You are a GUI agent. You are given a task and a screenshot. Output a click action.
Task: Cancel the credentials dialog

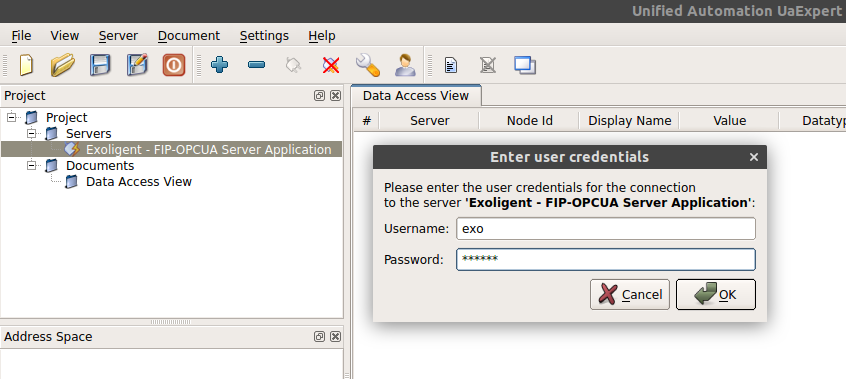(x=630, y=294)
